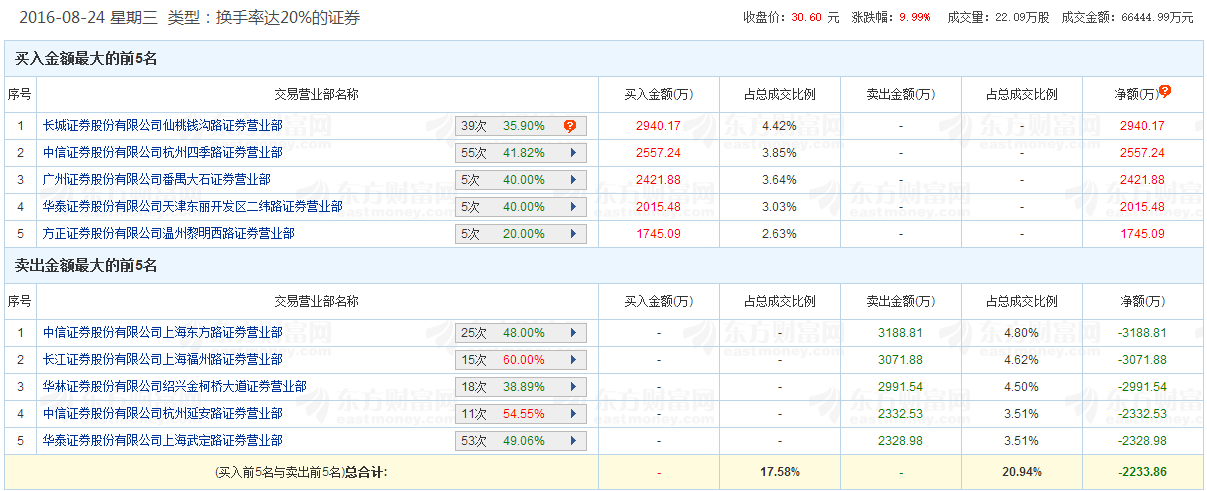Click the 15次 60.00% stats box
1207x491 pixels.
(521, 360)
